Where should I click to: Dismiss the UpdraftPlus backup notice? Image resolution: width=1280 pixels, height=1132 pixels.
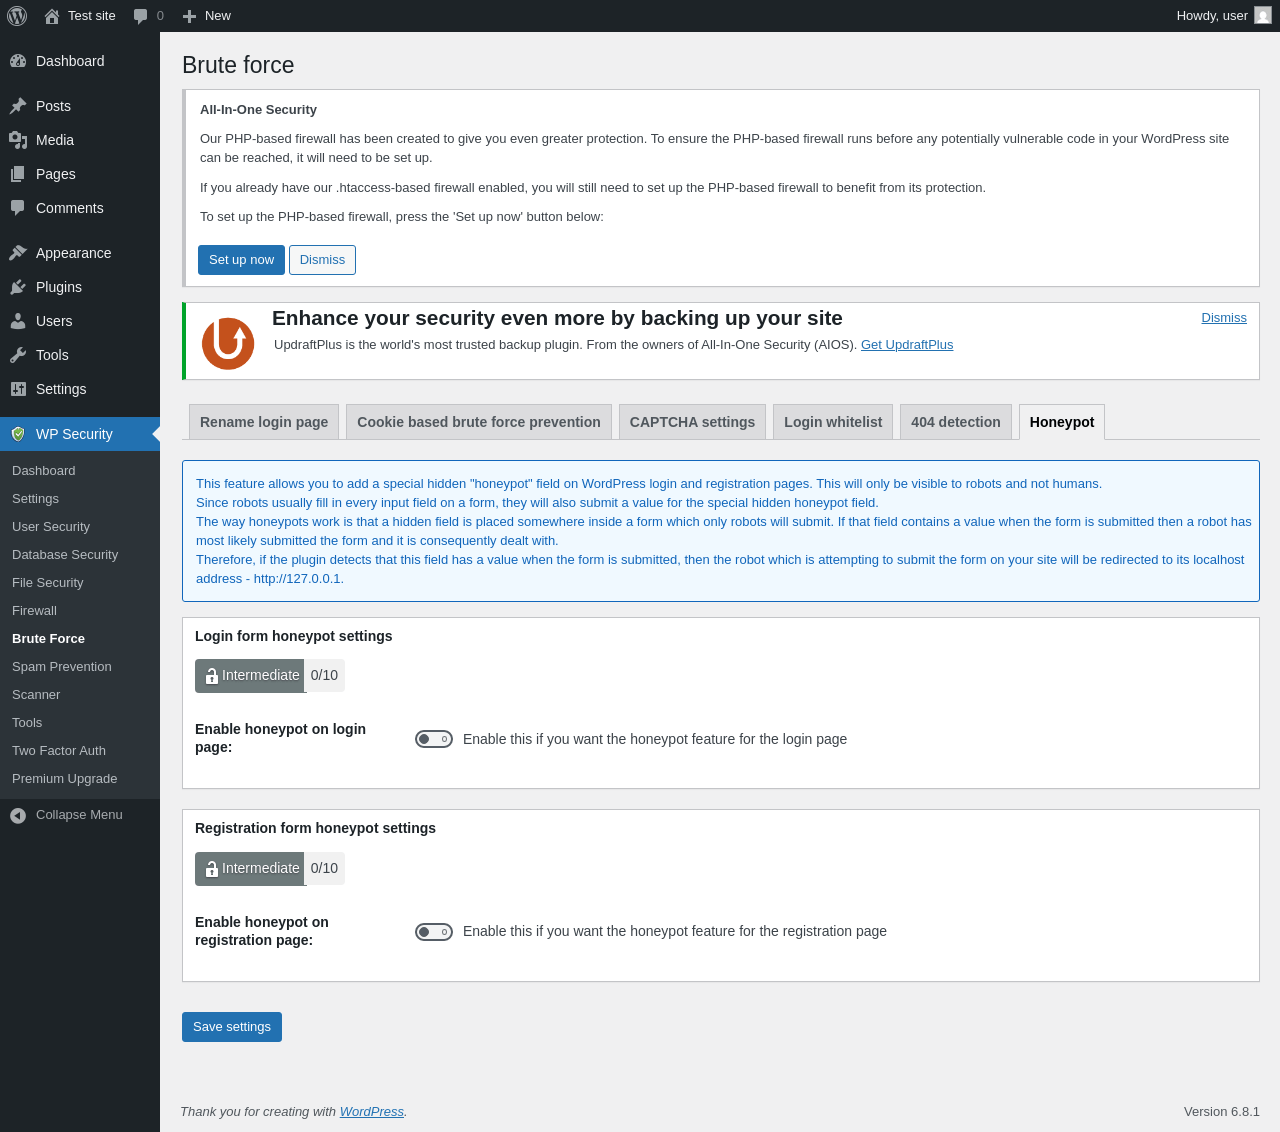1224,318
